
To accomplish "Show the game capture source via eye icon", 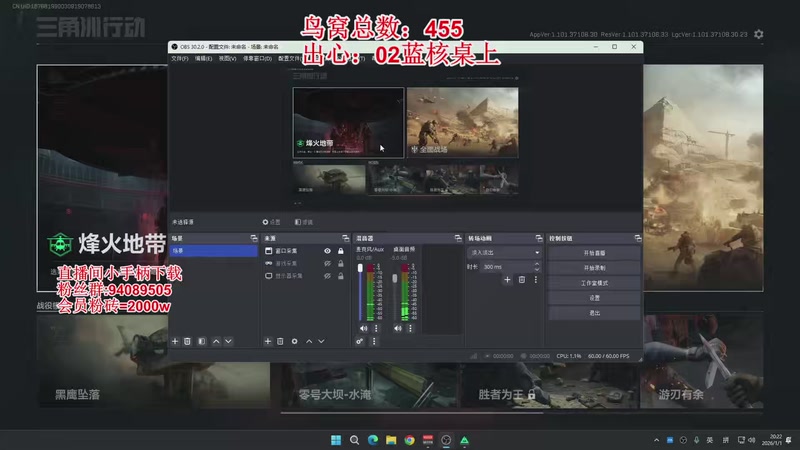I will click(x=328, y=263).
